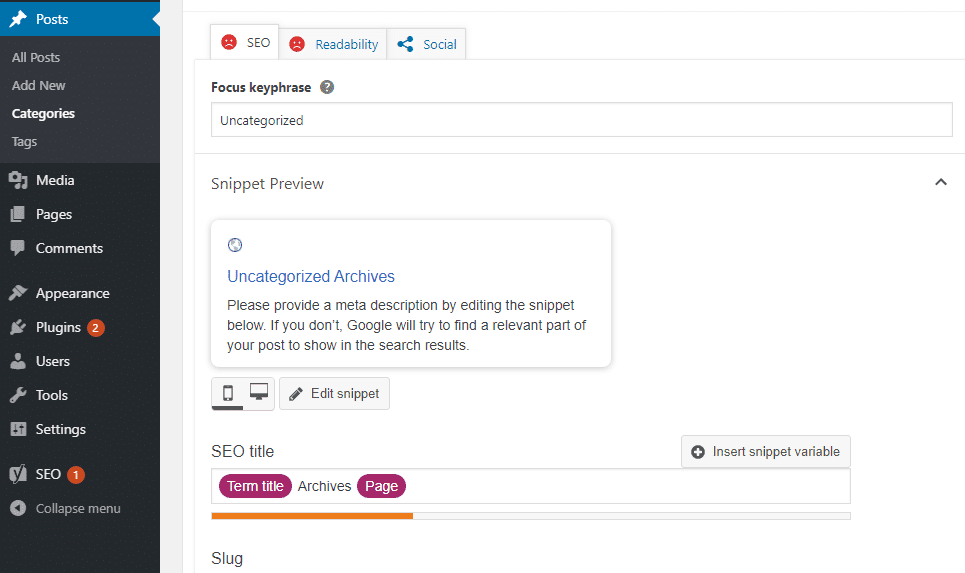The width and height of the screenshot is (965, 573).
Task: Go to Appearance in the sidebar
Action: point(72,293)
